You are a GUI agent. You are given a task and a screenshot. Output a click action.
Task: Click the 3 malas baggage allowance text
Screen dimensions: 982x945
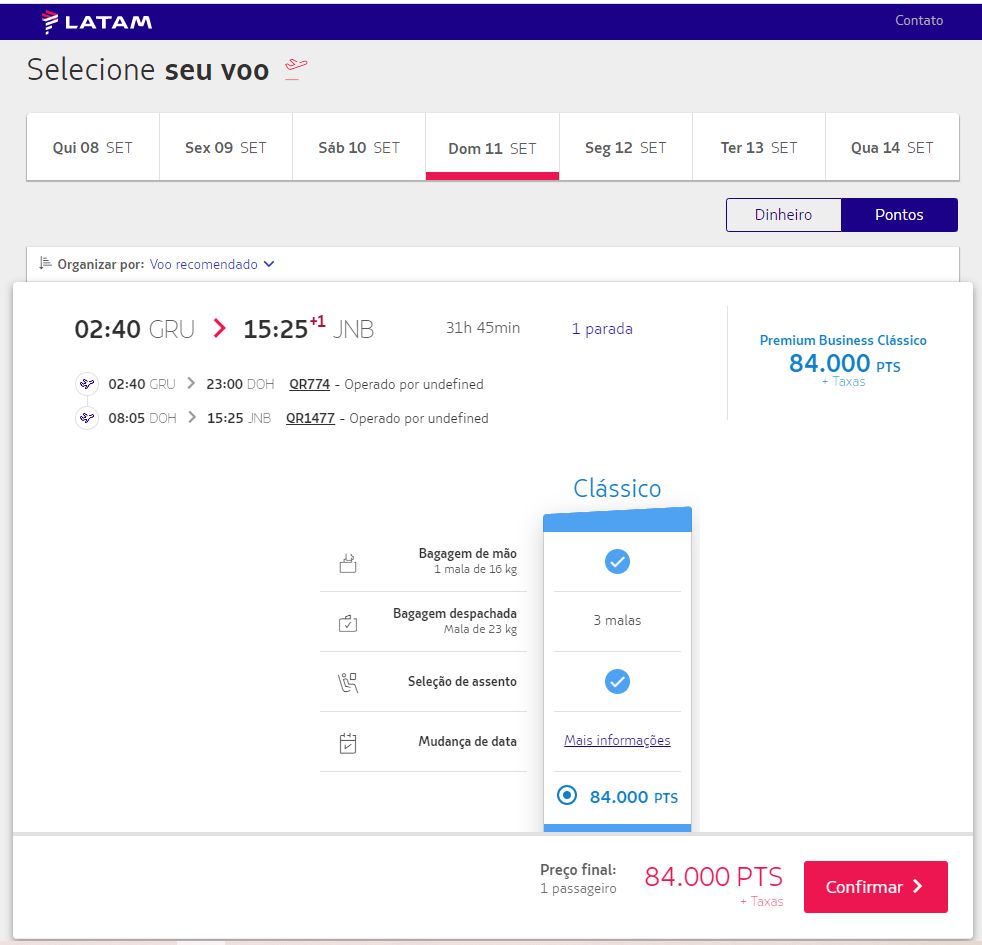(x=617, y=620)
